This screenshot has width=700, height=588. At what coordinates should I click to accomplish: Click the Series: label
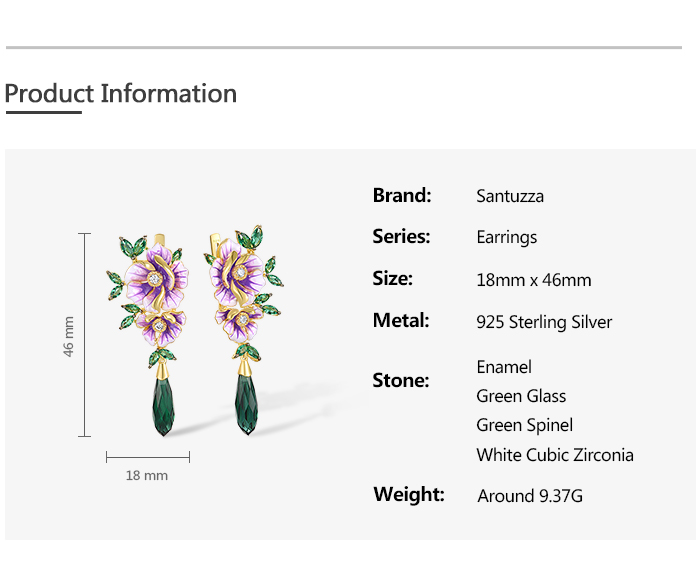coord(402,237)
